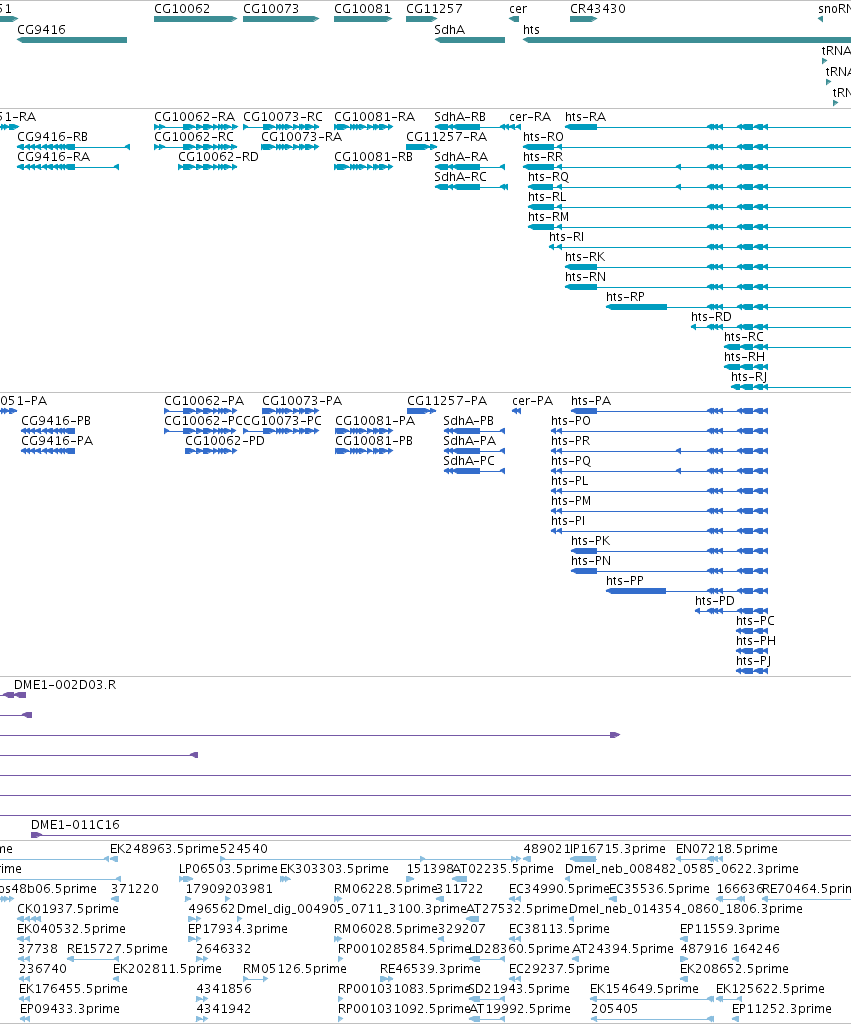Open transcript hts-RM

(690, 227)
